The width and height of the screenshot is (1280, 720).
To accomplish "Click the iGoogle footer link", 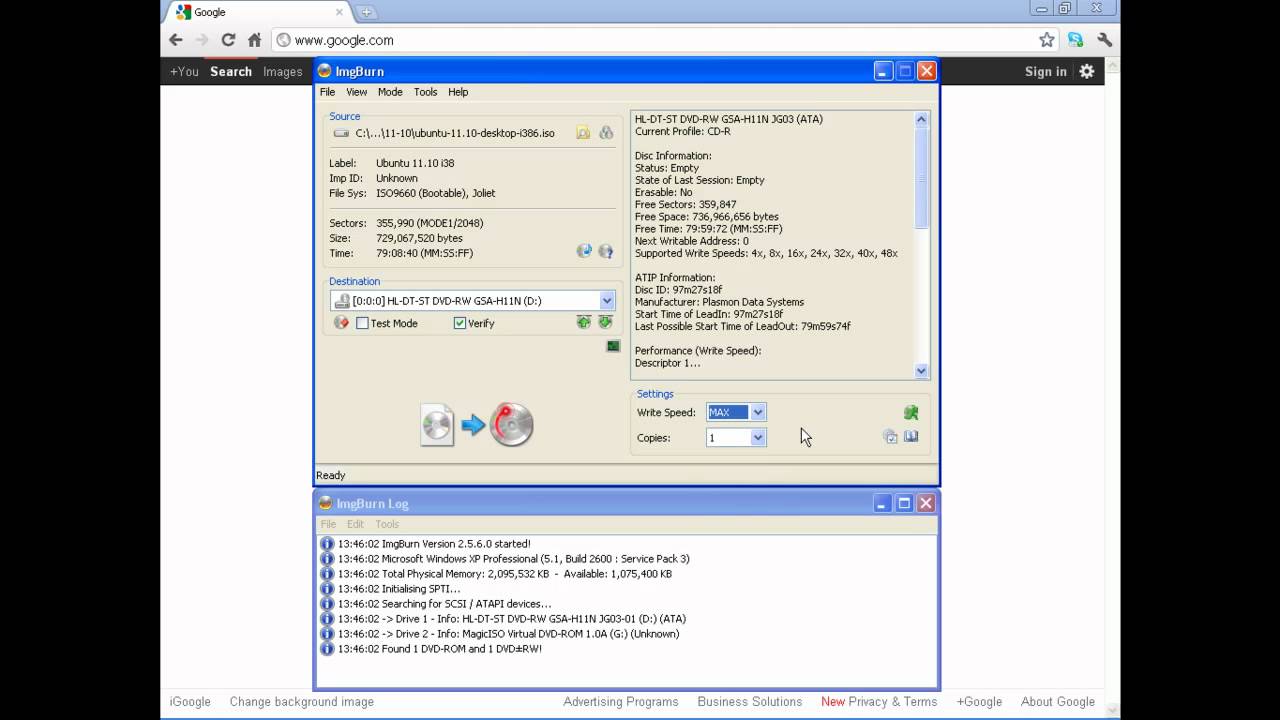I will [x=190, y=701].
